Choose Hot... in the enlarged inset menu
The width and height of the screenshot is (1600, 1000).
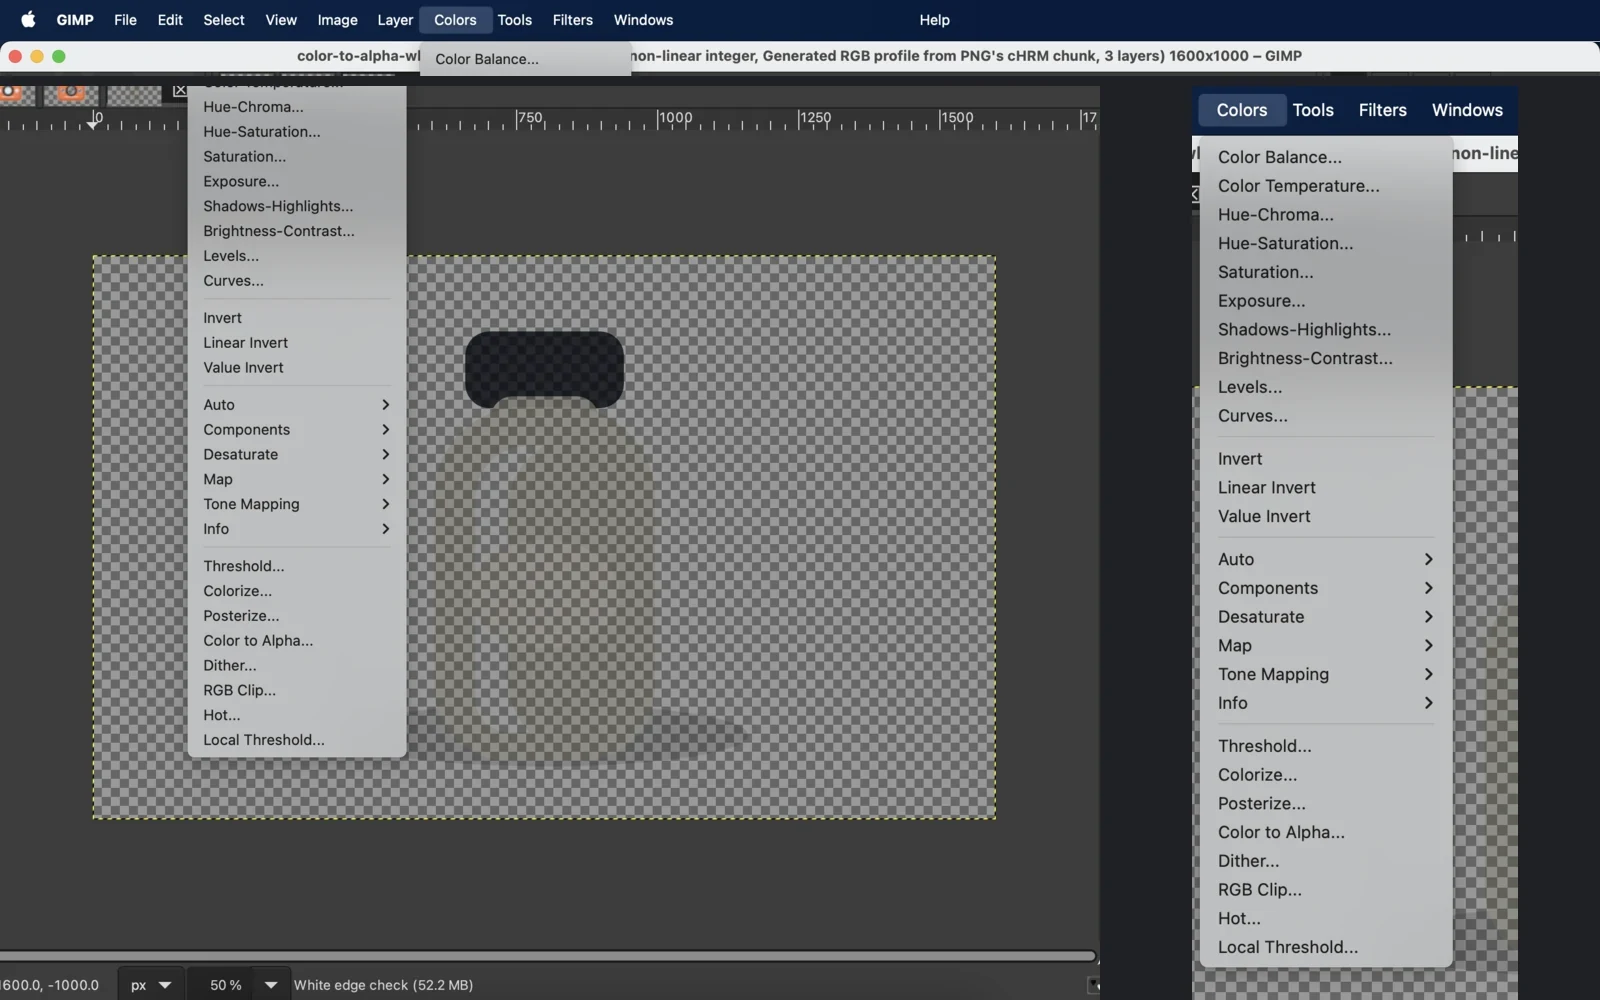pos(1326,919)
